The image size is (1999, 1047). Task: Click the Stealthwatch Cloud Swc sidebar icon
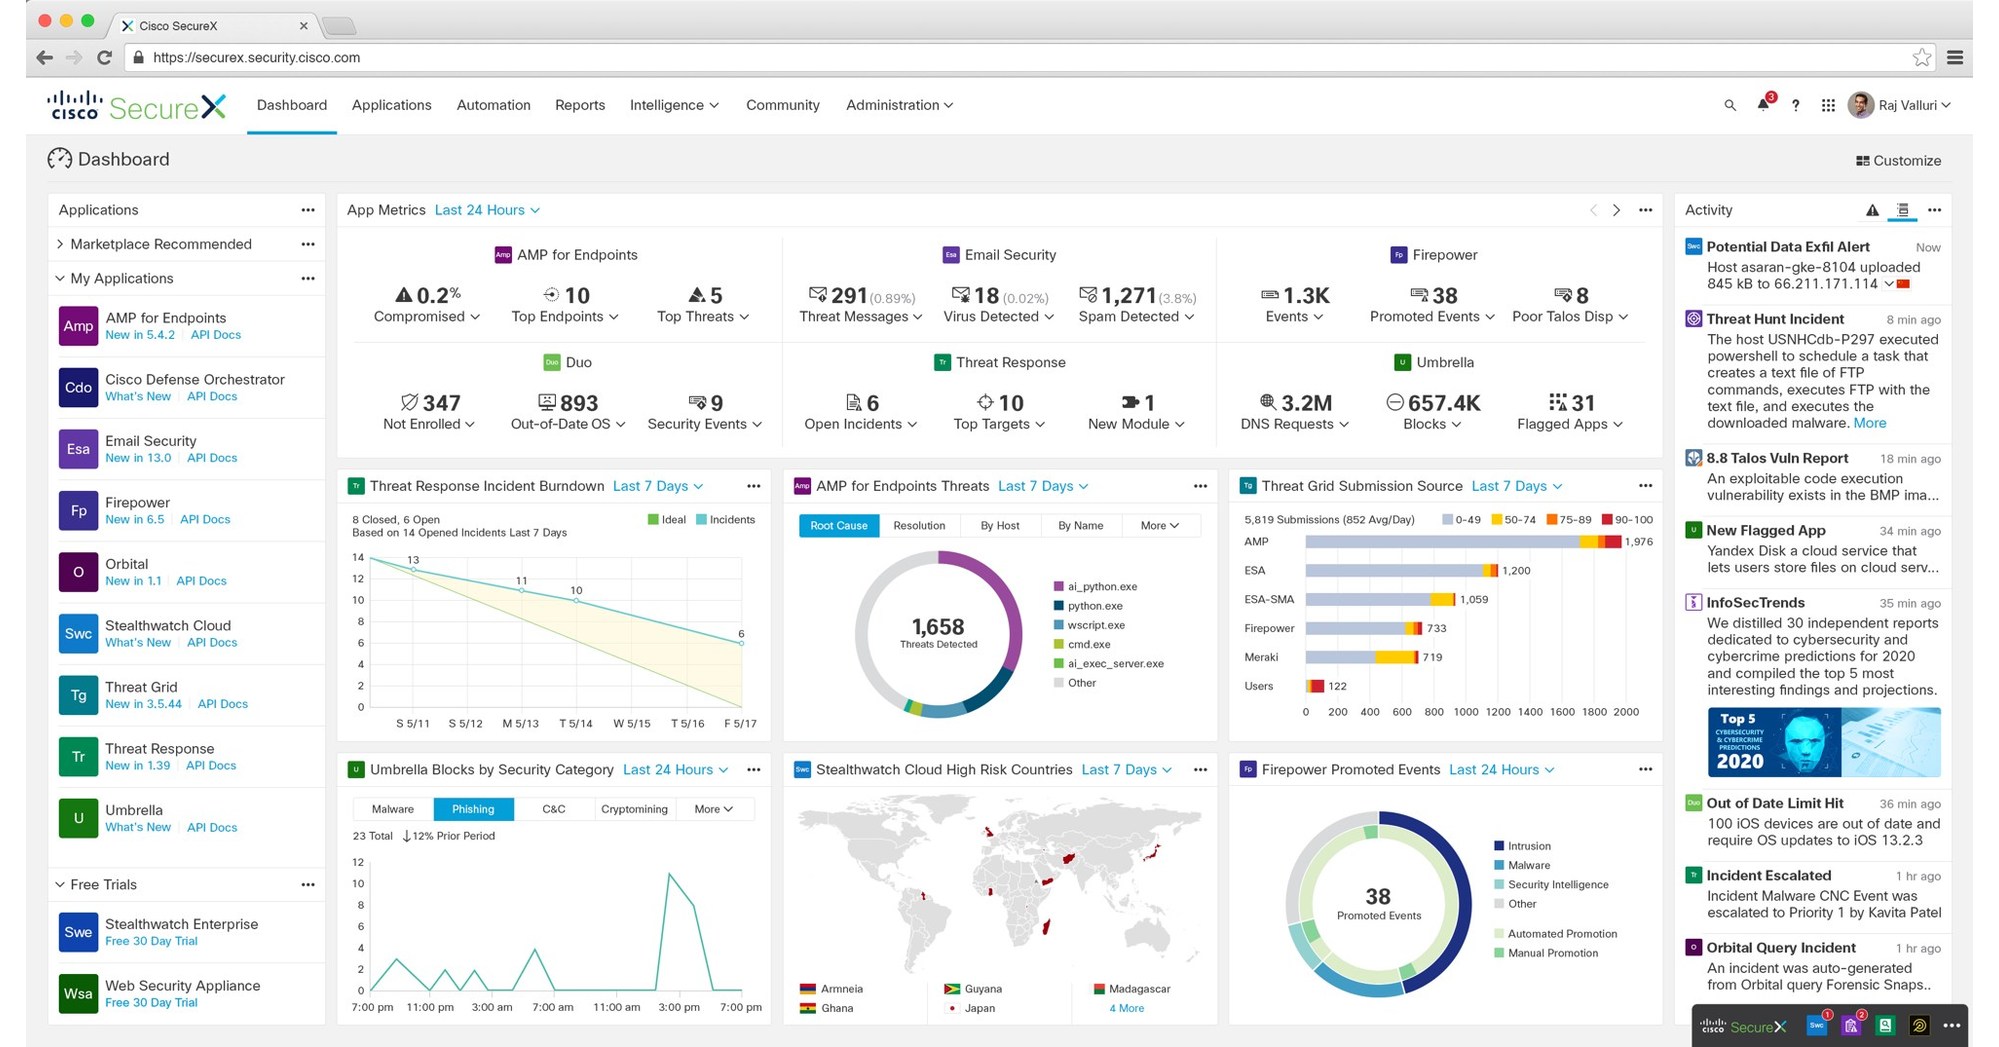pyautogui.click(x=78, y=633)
